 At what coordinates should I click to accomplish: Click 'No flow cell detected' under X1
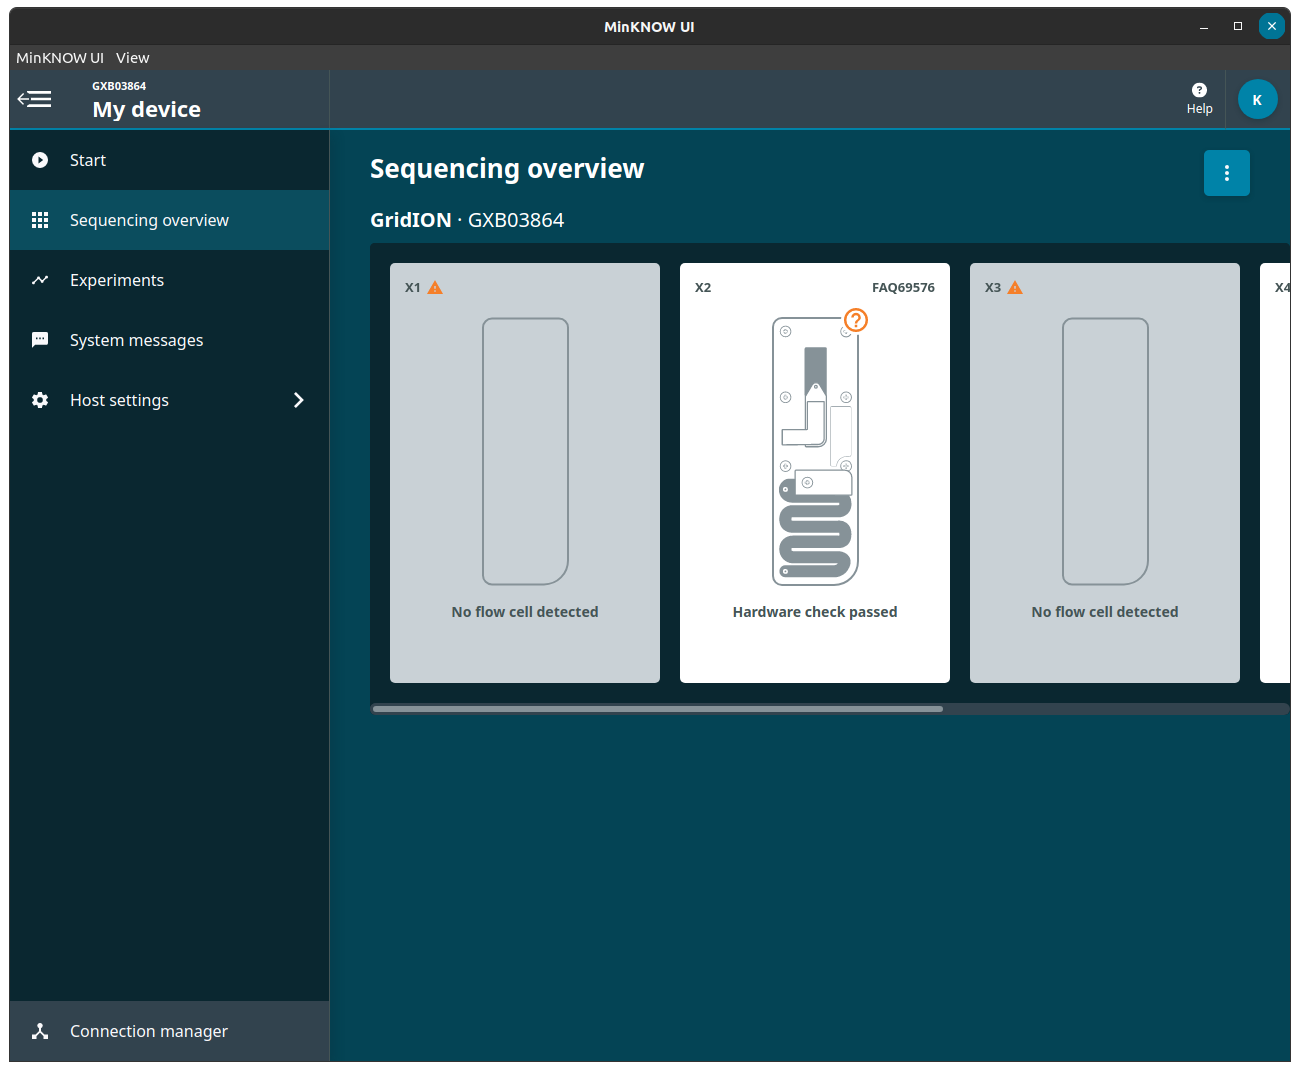click(525, 612)
